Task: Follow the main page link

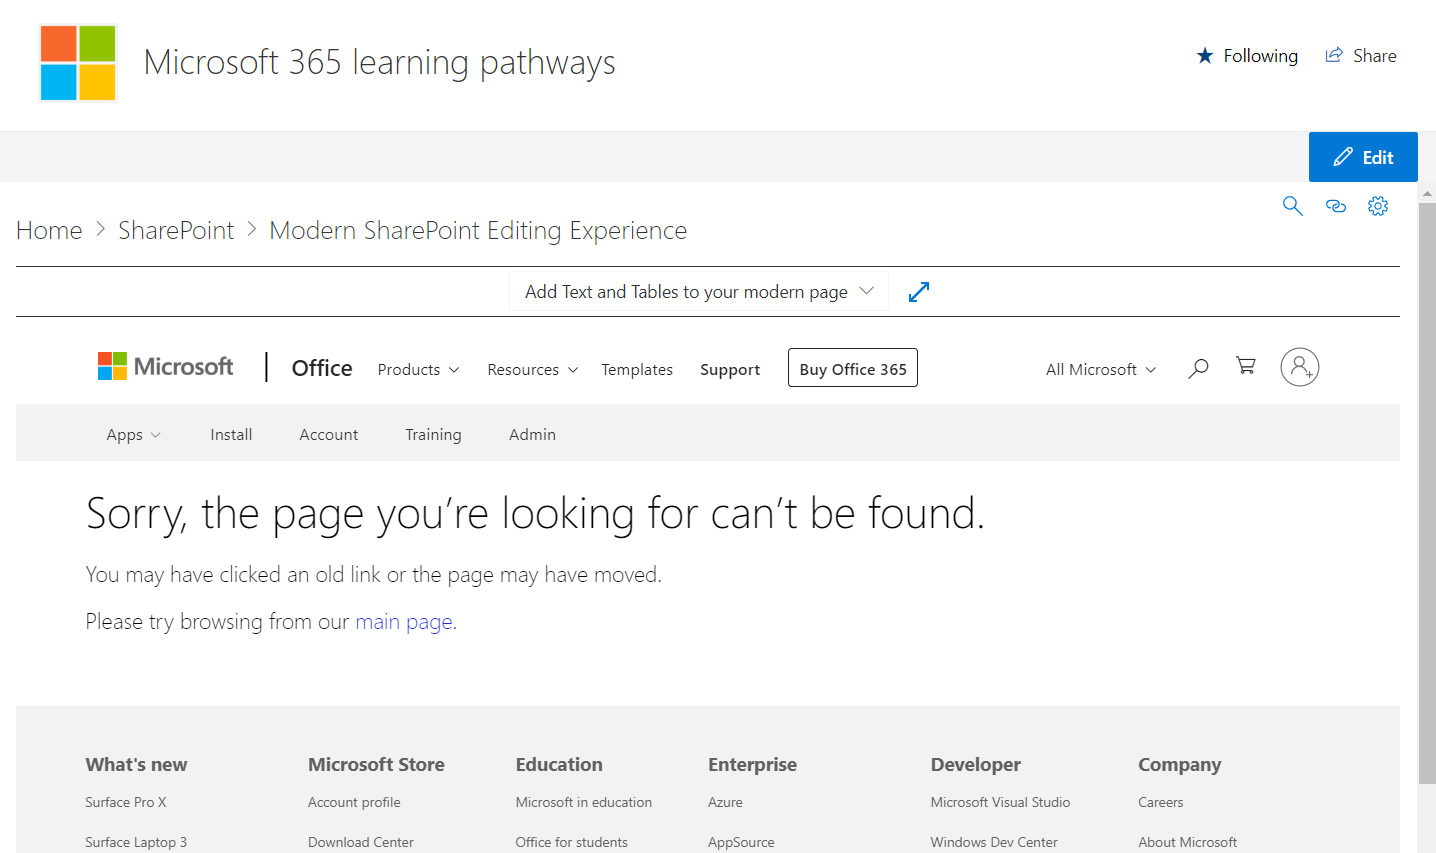Action: point(403,621)
